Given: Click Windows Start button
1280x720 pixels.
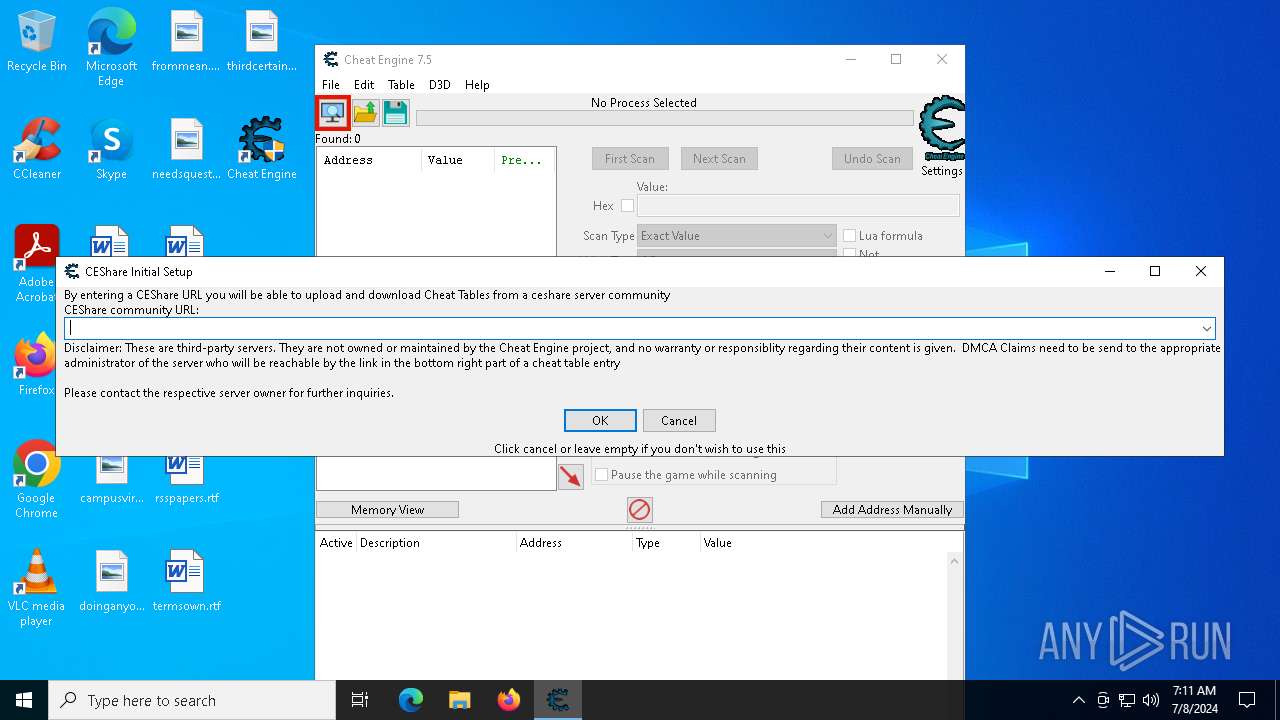Looking at the screenshot, I should [24, 700].
